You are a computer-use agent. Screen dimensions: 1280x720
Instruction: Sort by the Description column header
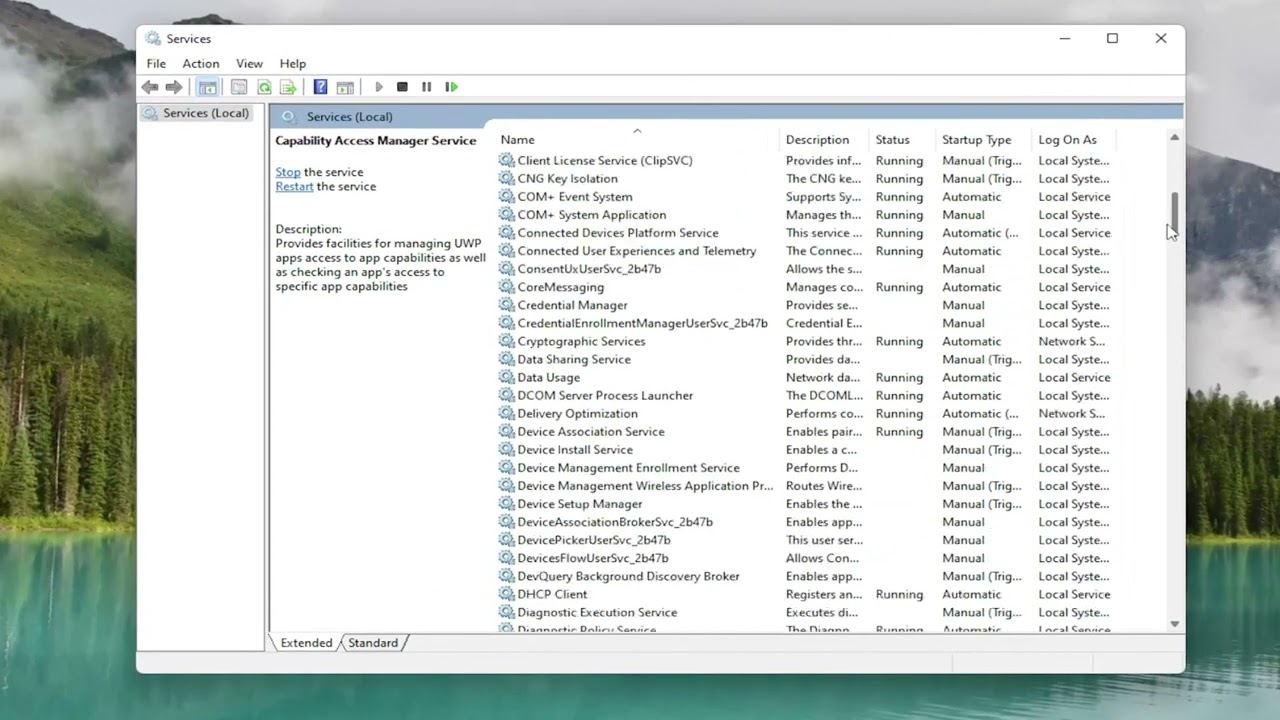(823, 140)
